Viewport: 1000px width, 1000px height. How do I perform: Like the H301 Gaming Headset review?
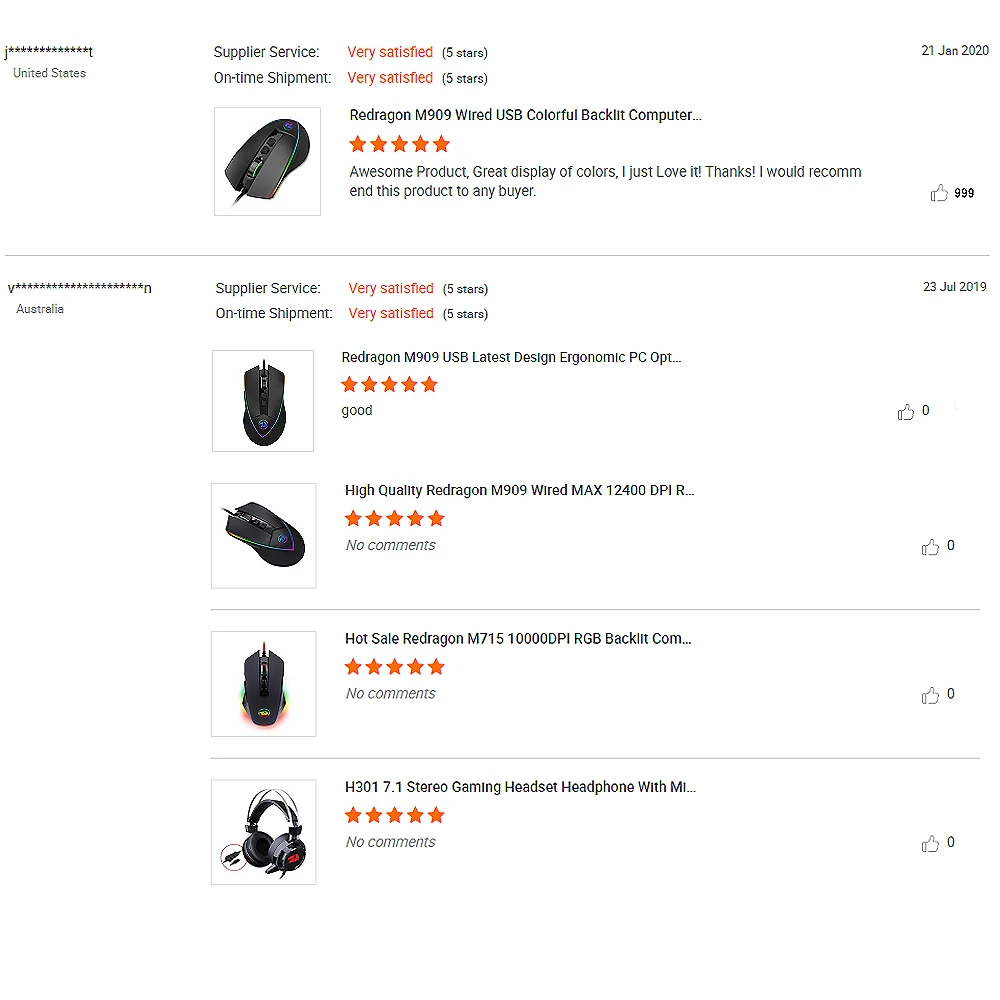931,844
